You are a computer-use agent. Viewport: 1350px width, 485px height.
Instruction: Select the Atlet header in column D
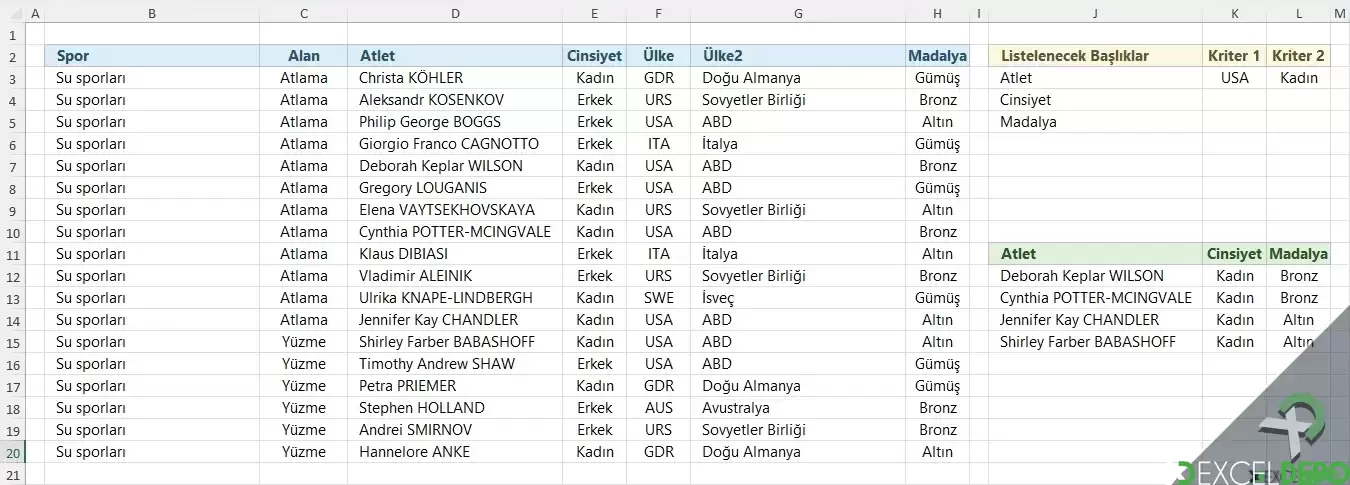[x=455, y=56]
